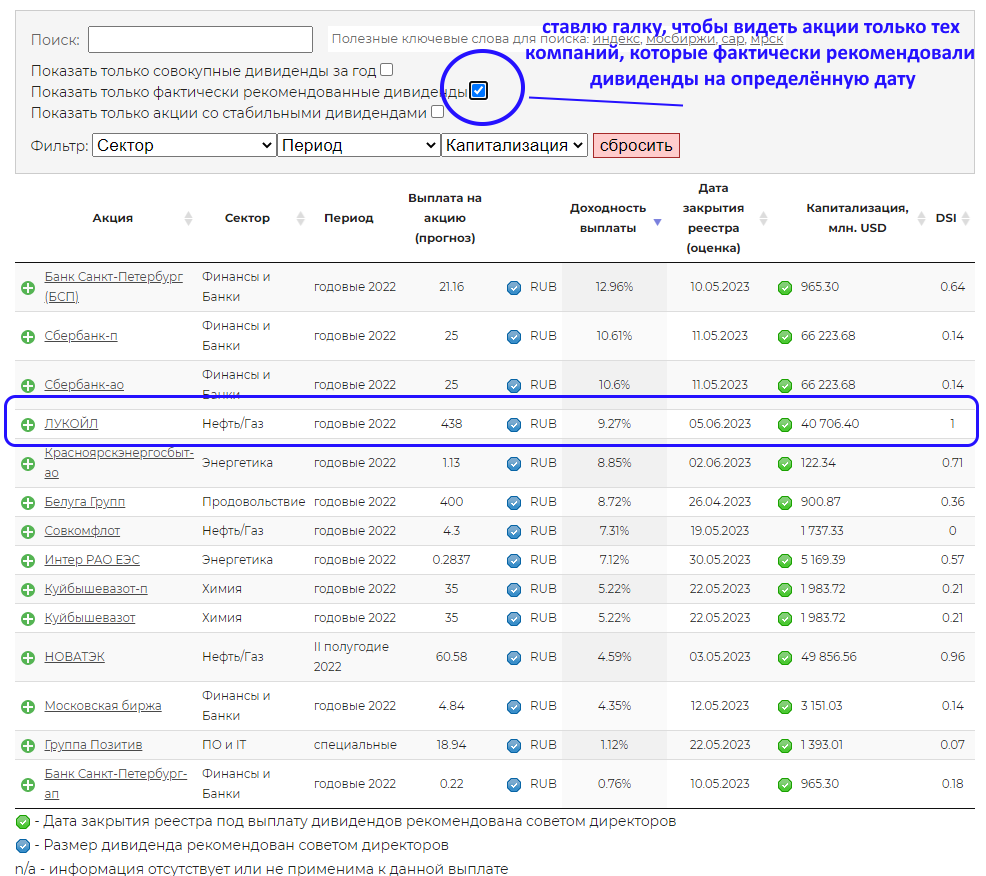Focus the Поиск search field
Screen dimensions: 986x876
click(x=200, y=39)
